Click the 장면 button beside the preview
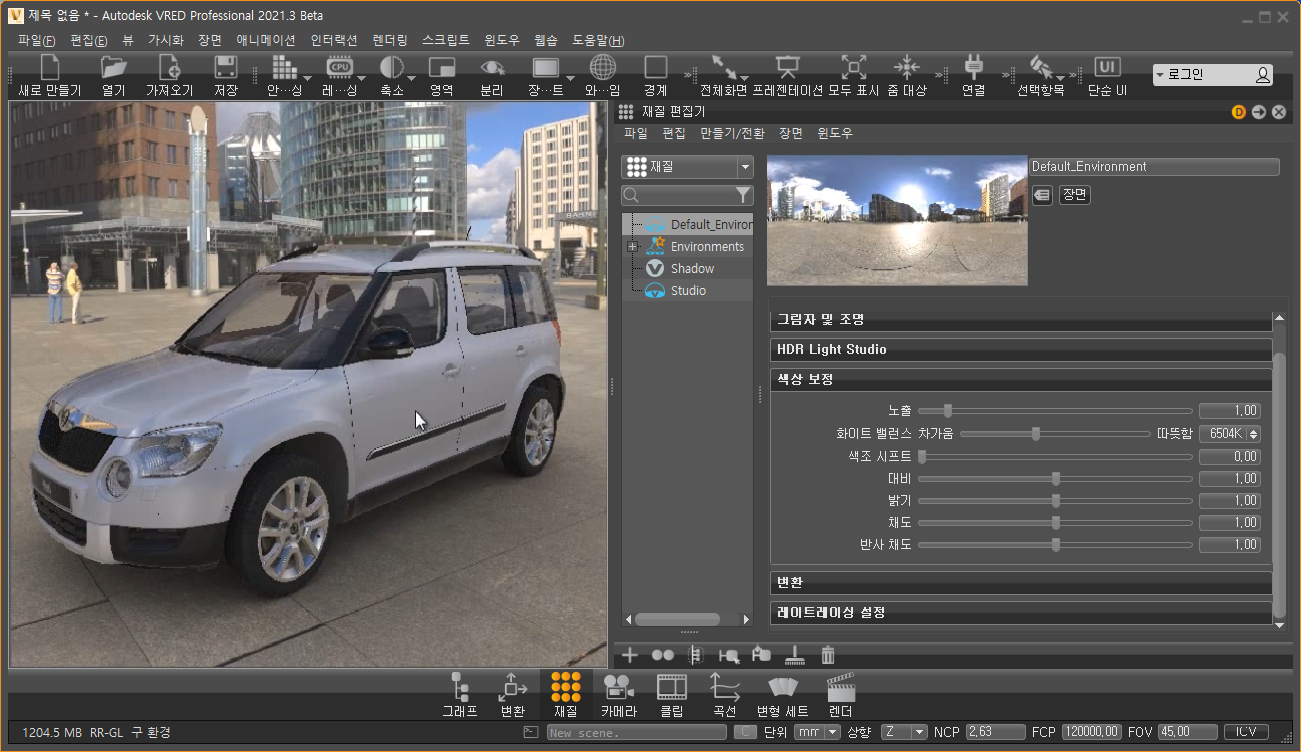The height and width of the screenshot is (752, 1301). (x=1074, y=195)
